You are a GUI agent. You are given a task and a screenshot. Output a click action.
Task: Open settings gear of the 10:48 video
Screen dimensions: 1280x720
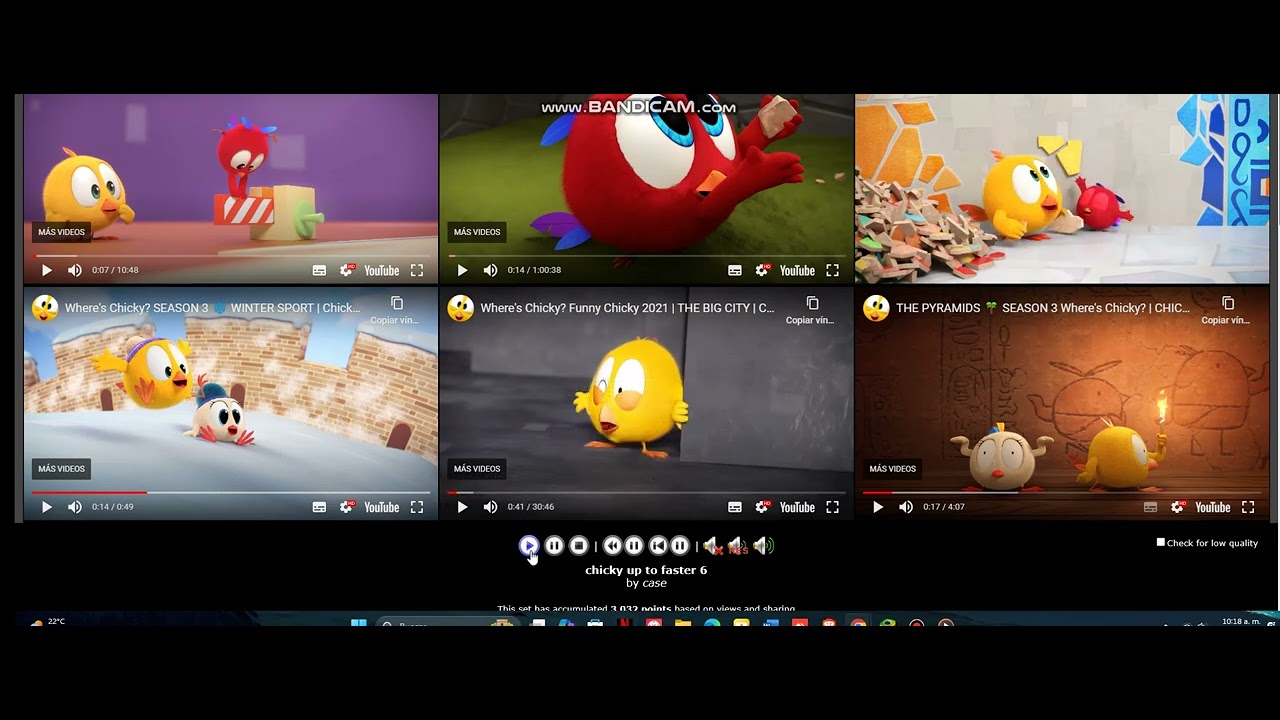[347, 270]
